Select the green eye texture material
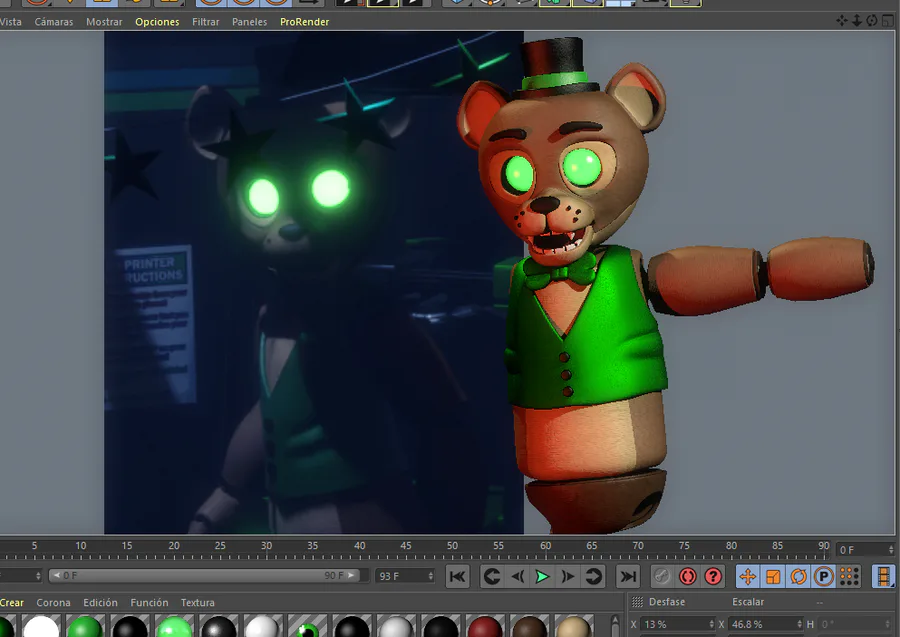The height and width of the screenshot is (637, 900). (x=308, y=626)
